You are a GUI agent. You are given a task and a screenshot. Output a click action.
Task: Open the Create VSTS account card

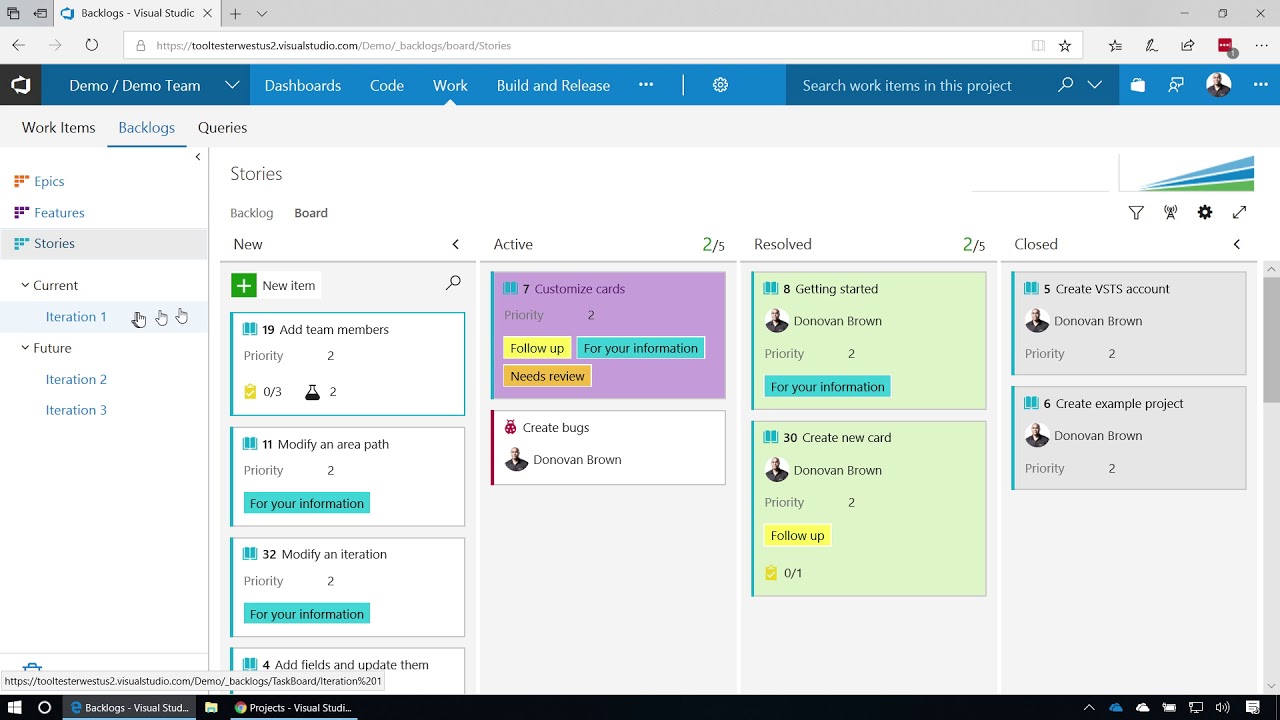point(1129,322)
